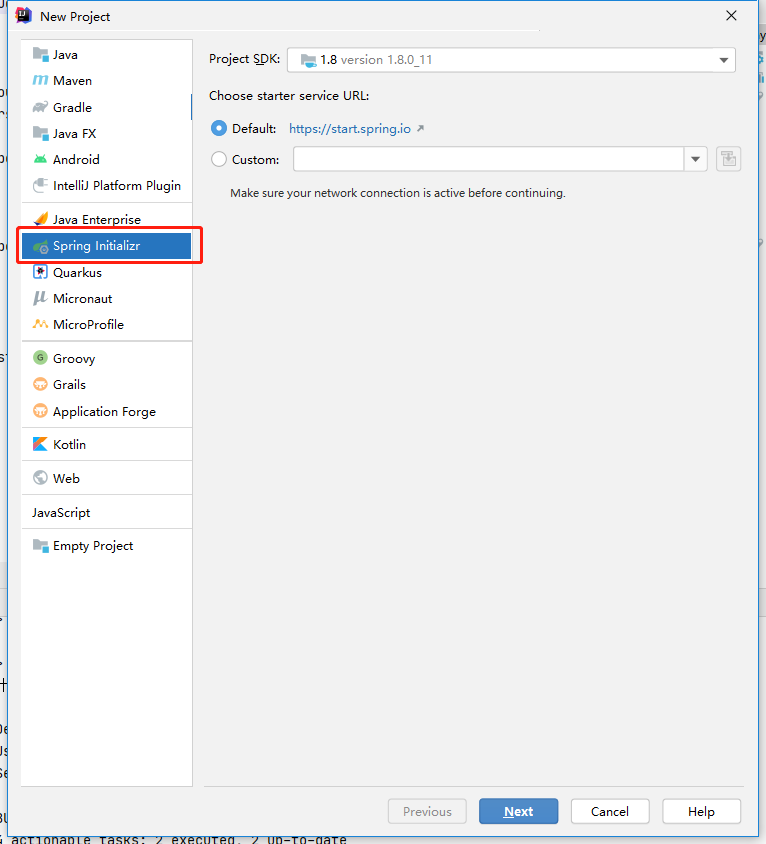766x844 pixels.
Task: Click the Gradle elephant icon
Action: (x=40, y=107)
